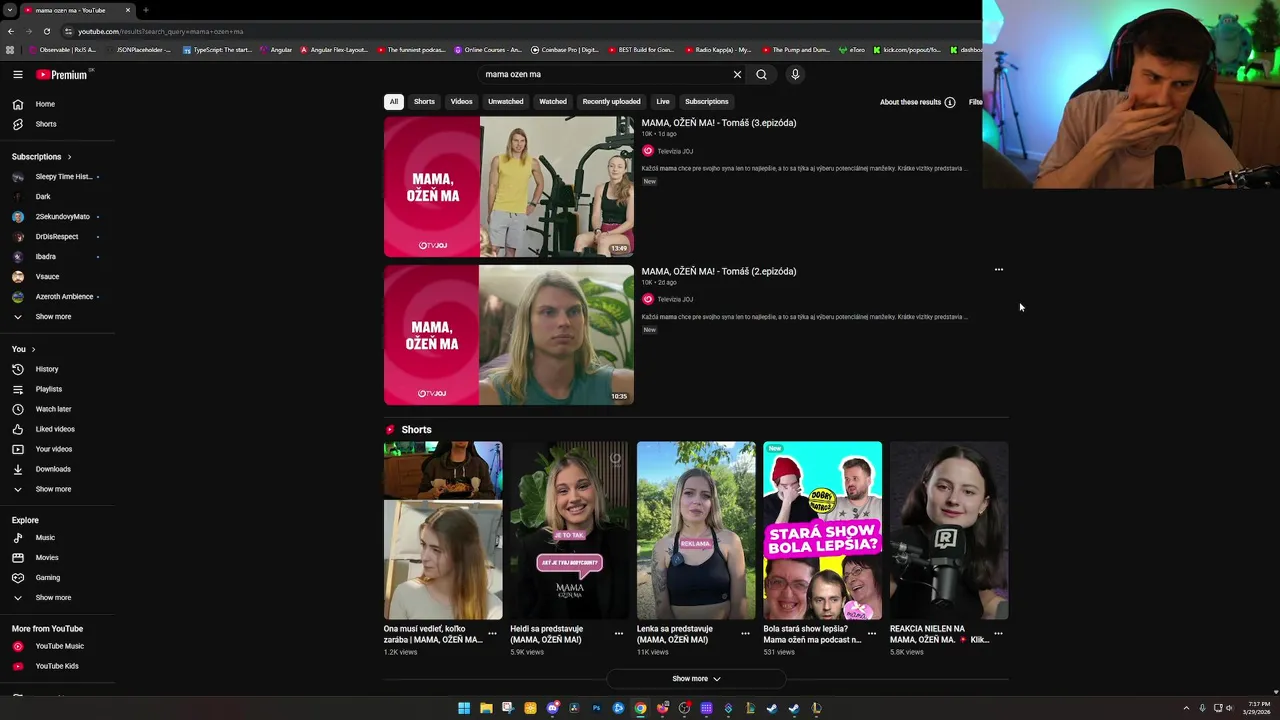Show hidden system tray icons
This screenshot has width=1280, height=720.
point(1186,708)
